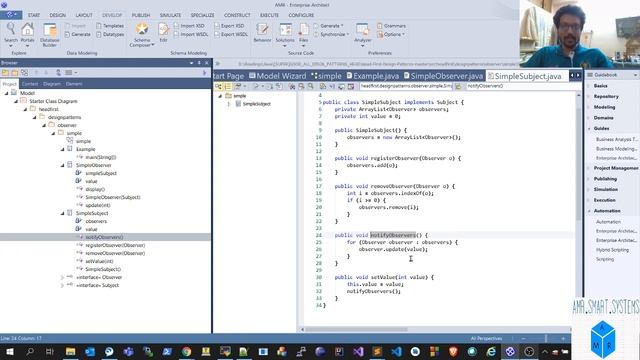The height and width of the screenshot is (360, 640).
Task: Select registerObserver(Observer) in the tree
Action: (x=115, y=245)
